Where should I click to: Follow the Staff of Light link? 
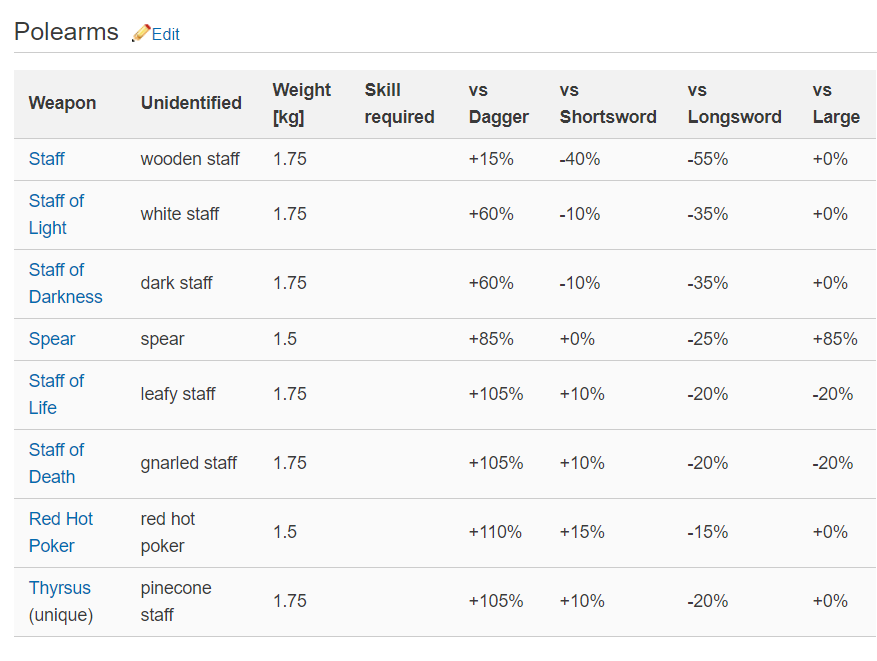point(56,214)
